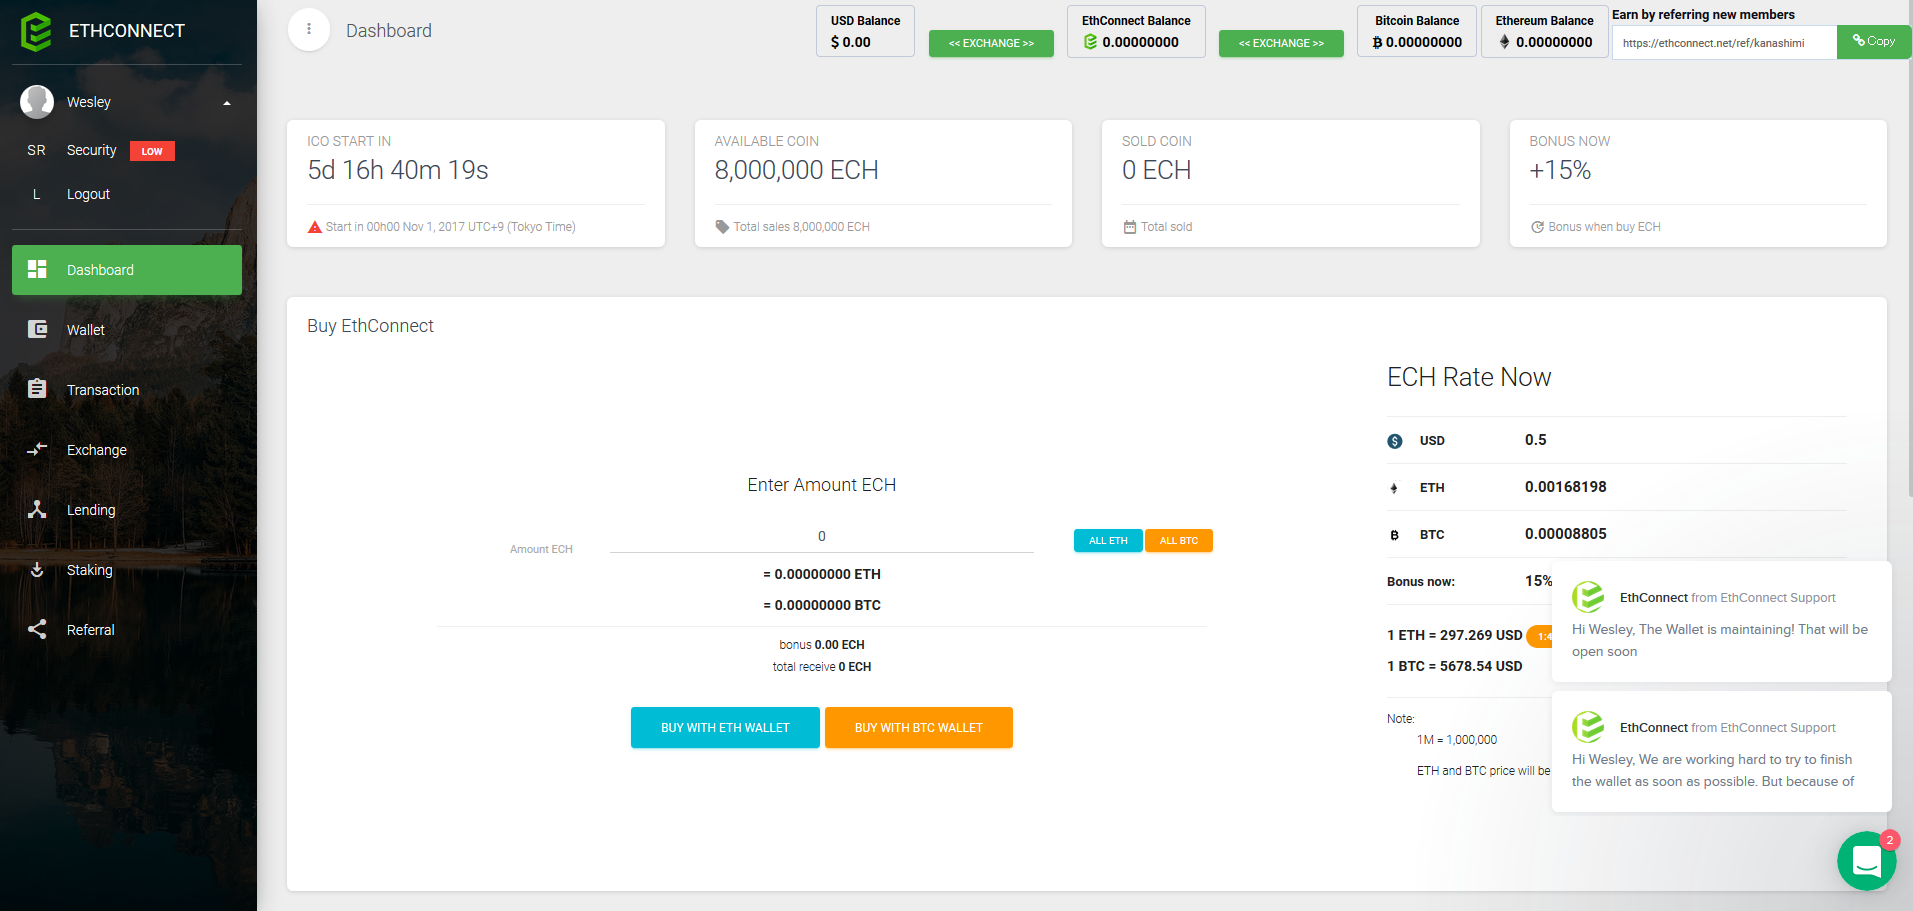The width and height of the screenshot is (1913, 911).
Task: Click the '+15%' bonus value
Action: tap(1560, 170)
